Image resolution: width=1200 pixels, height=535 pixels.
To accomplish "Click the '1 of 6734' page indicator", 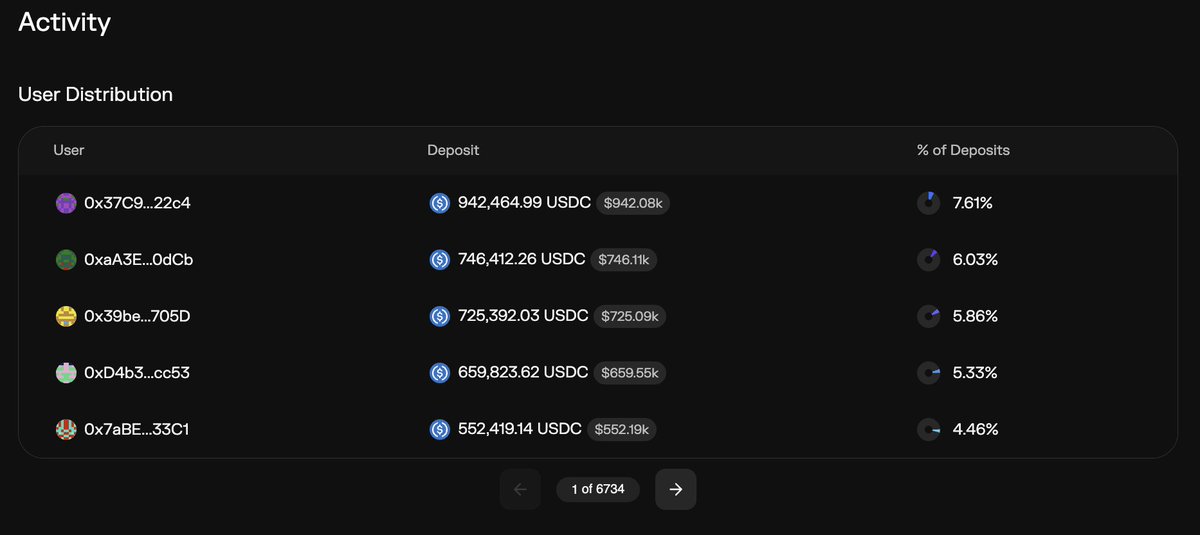I will (x=598, y=489).
